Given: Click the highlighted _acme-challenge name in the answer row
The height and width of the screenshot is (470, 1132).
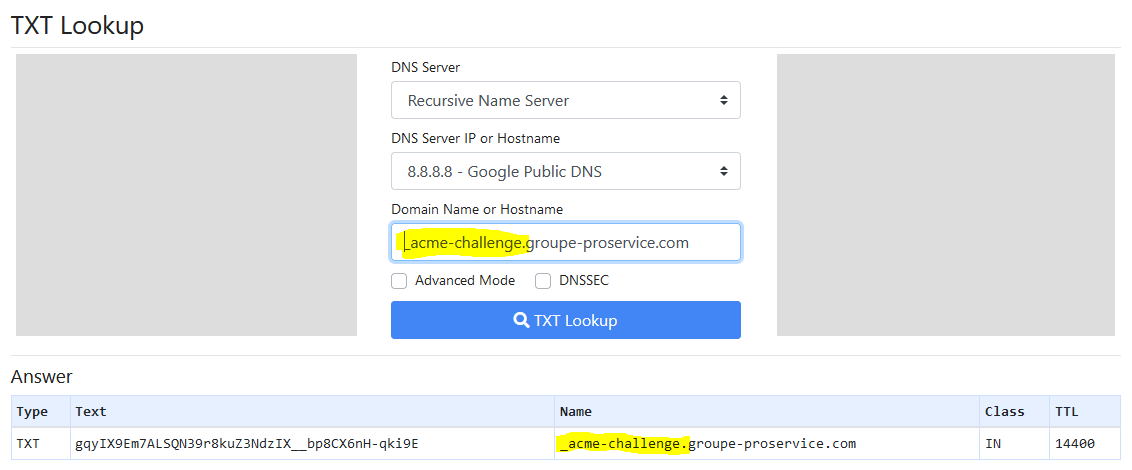Looking at the screenshot, I should [624, 443].
